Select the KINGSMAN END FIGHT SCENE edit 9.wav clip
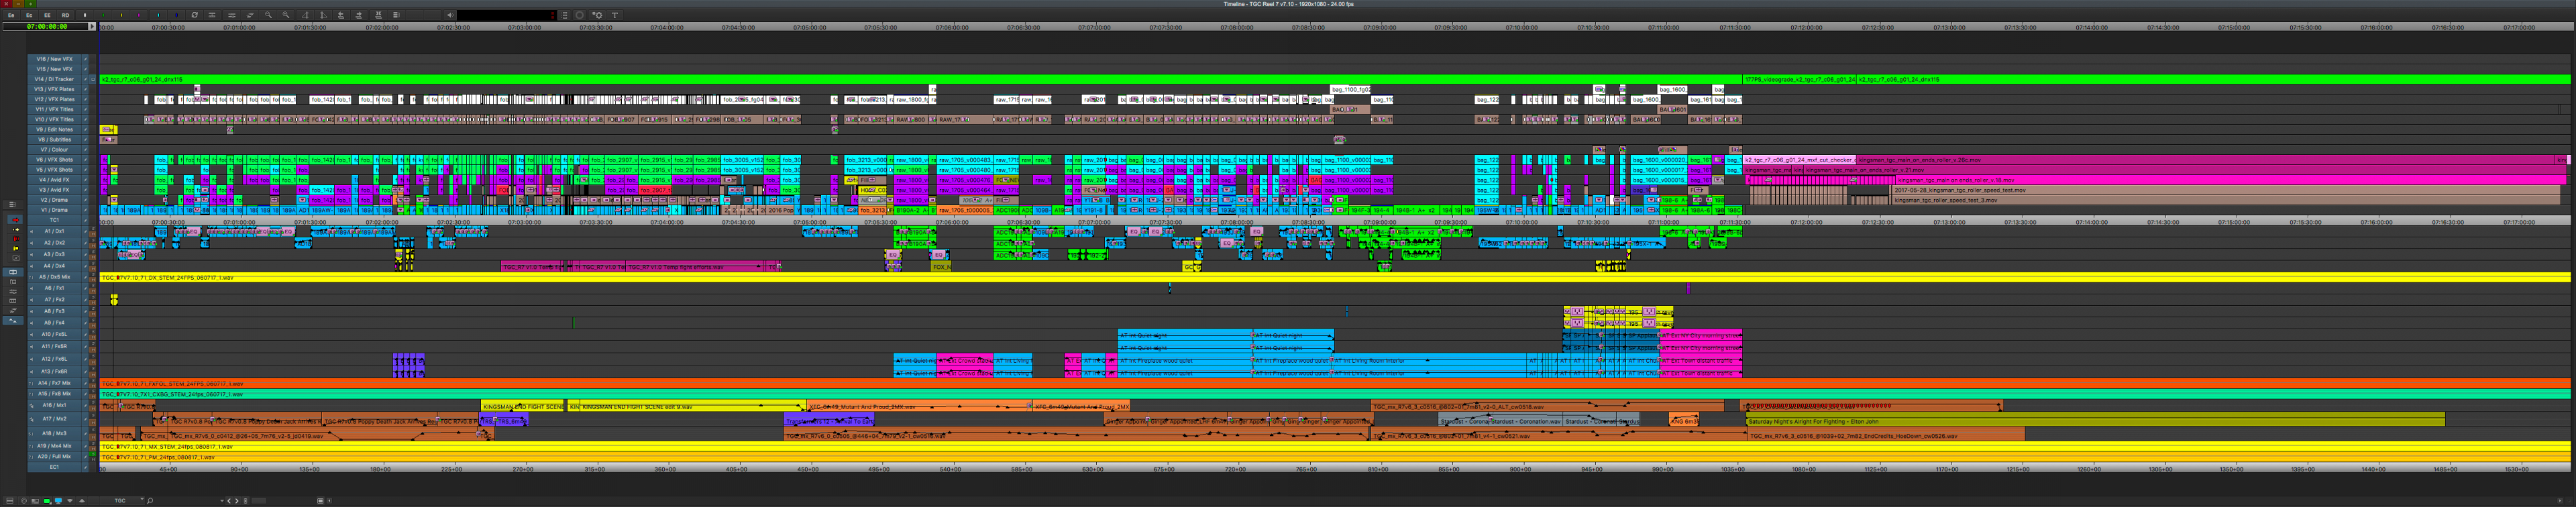Screen dimensions: 2576x507 click(693, 407)
